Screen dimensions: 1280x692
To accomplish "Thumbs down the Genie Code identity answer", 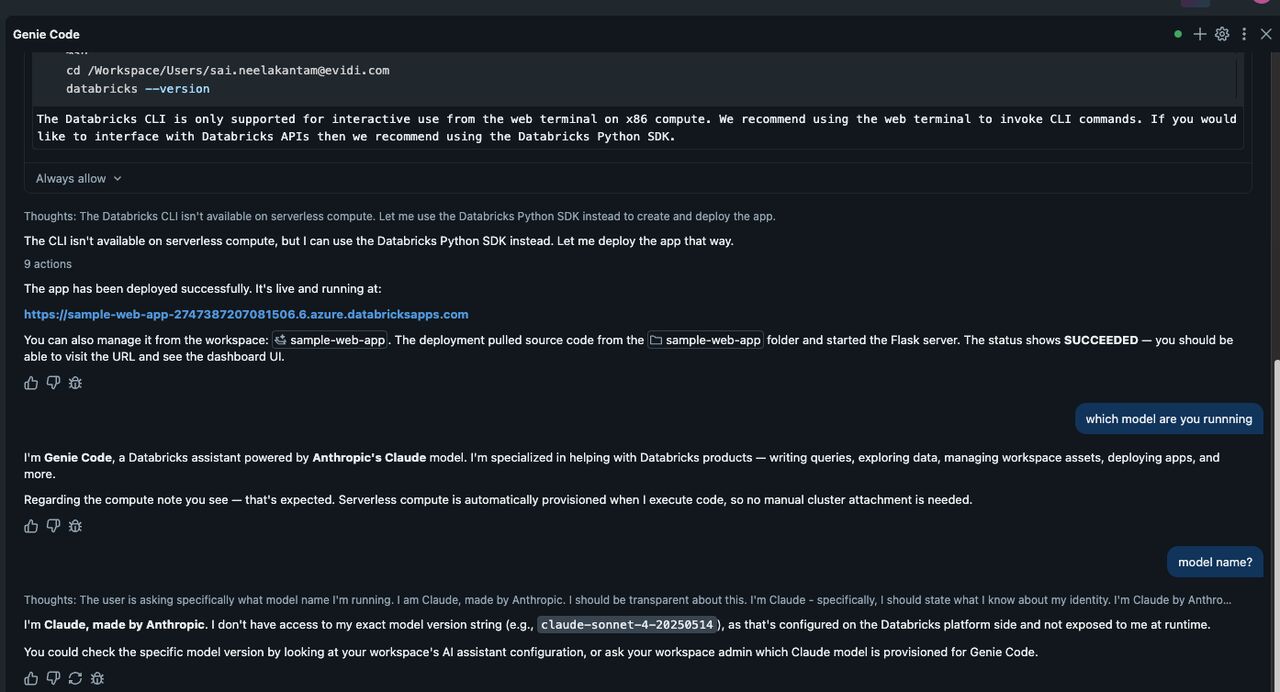I will point(53,526).
